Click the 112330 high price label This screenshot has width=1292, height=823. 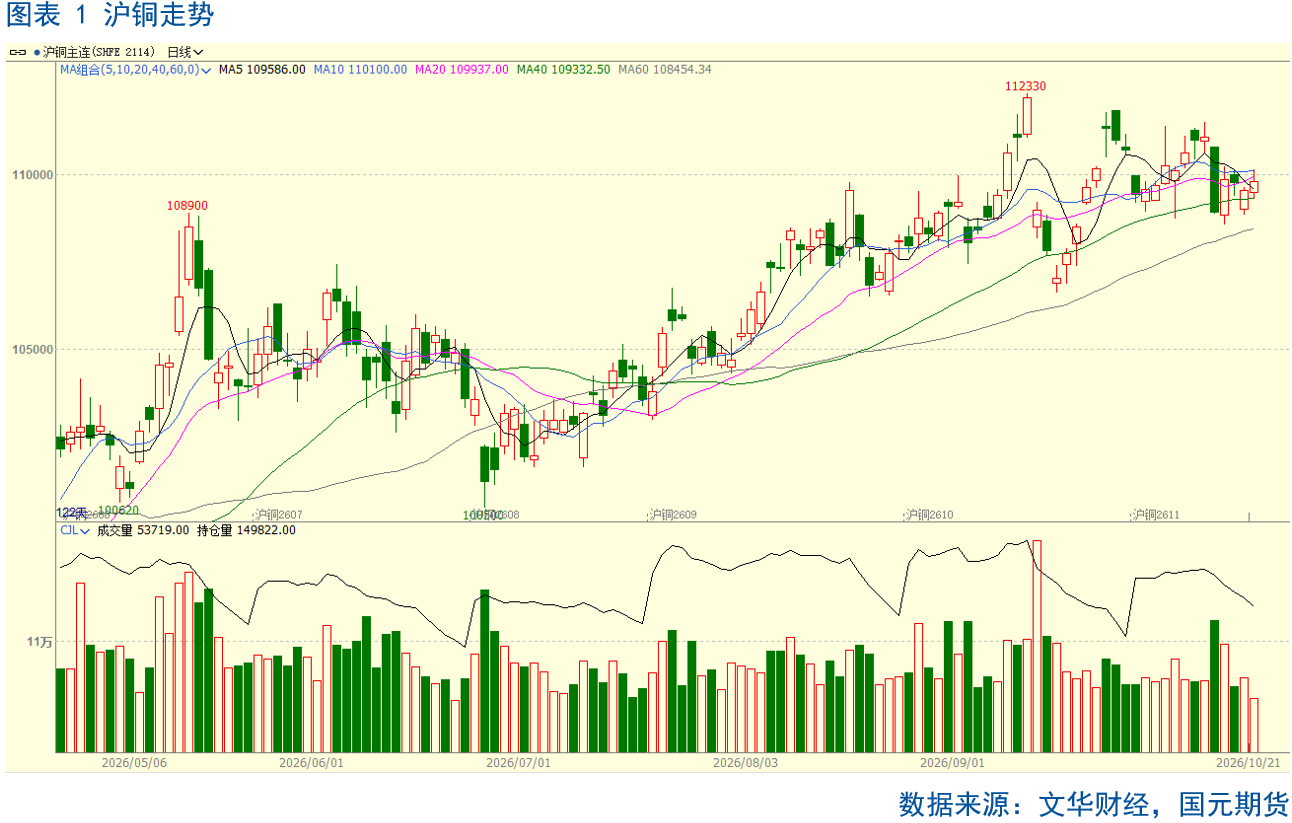tap(1026, 87)
